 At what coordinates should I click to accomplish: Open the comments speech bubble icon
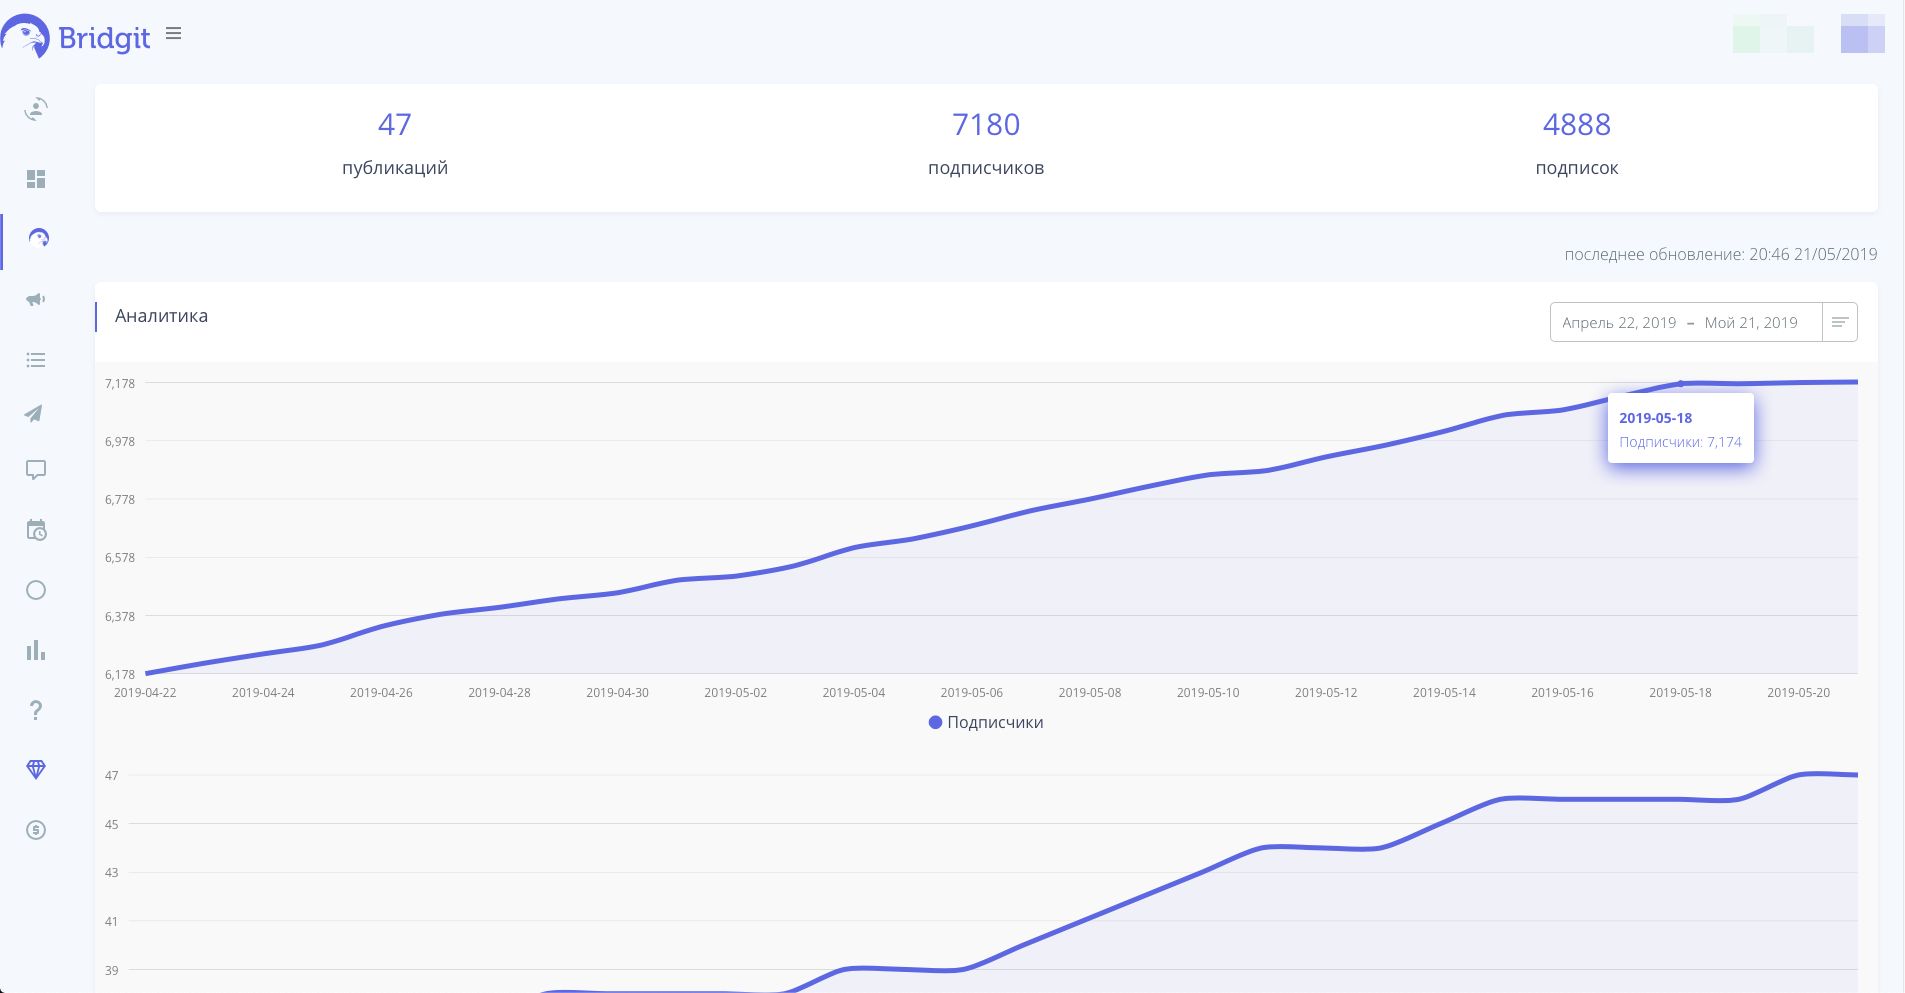[x=36, y=470]
